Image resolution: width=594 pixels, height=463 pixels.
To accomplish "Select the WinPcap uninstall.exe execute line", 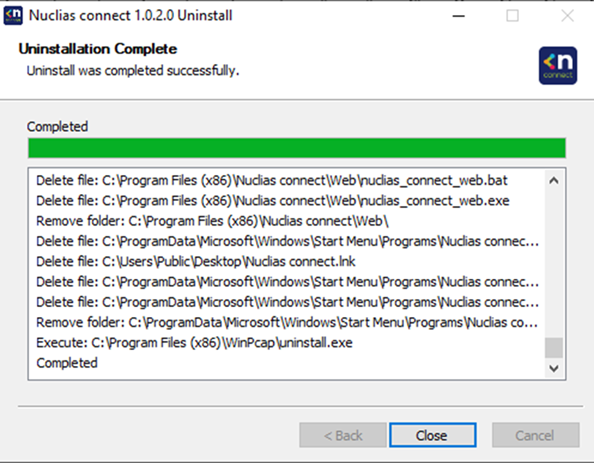I will click(194, 343).
